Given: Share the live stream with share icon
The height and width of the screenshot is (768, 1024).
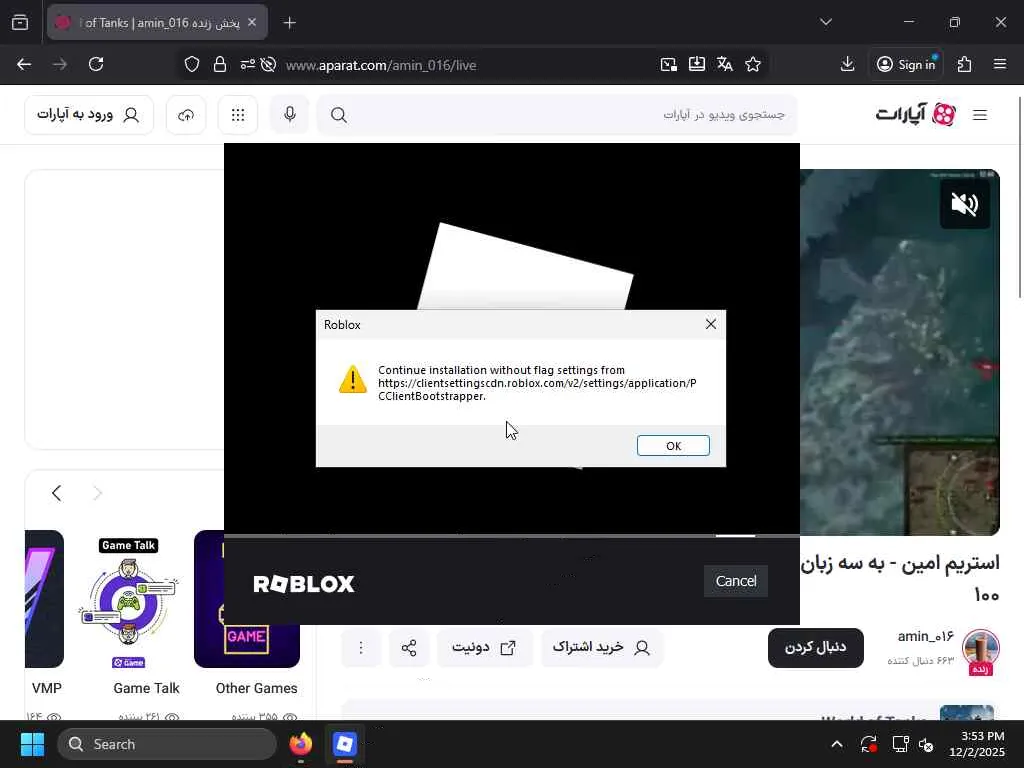Looking at the screenshot, I should click(x=409, y=647).
